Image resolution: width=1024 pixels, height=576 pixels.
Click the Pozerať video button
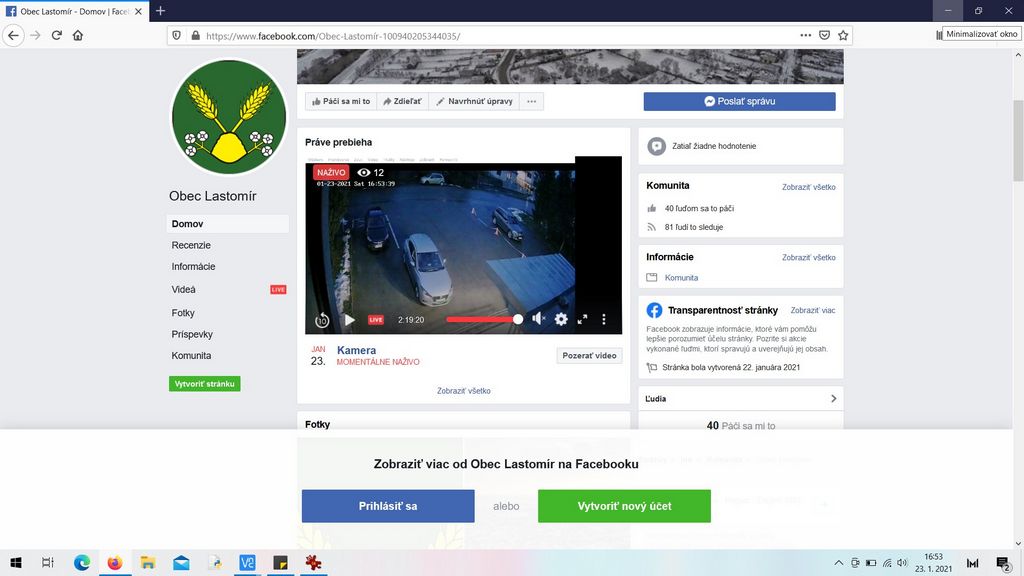tap(589, 356)
